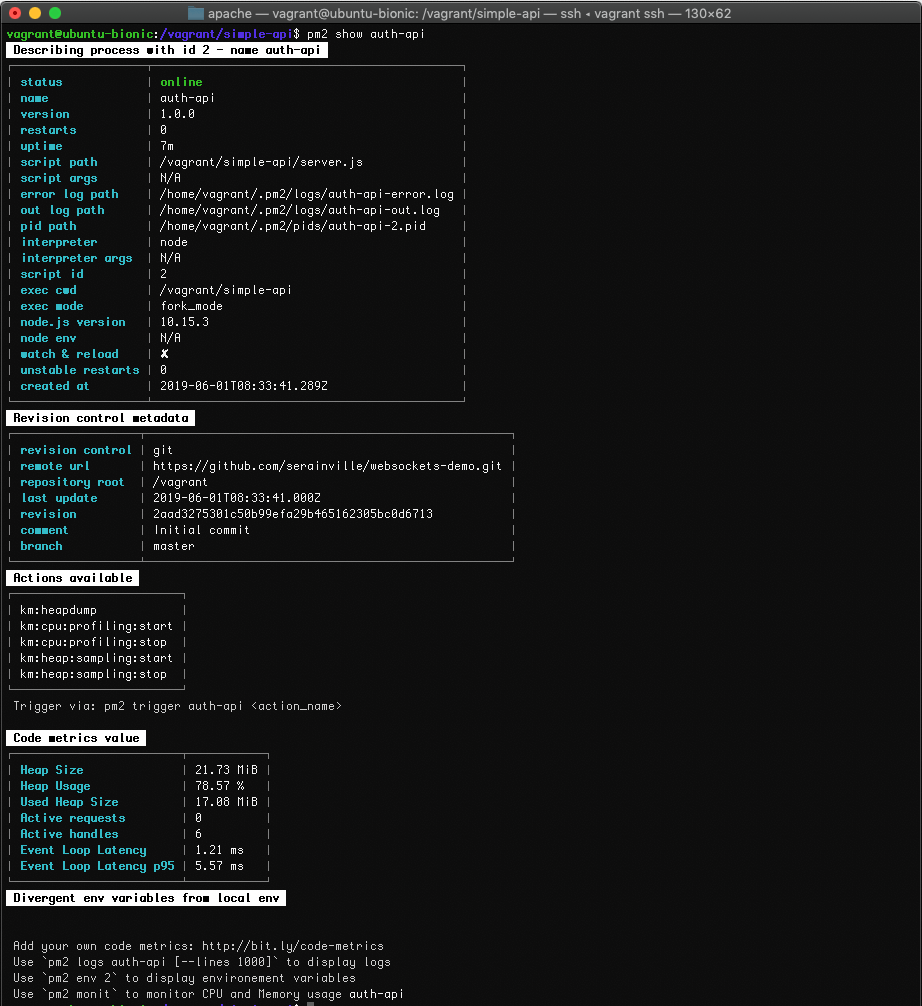Screen dimensions: 922x1006
Task: Click the 'km:cpu:profiling:stop' action
Action: 93,642
